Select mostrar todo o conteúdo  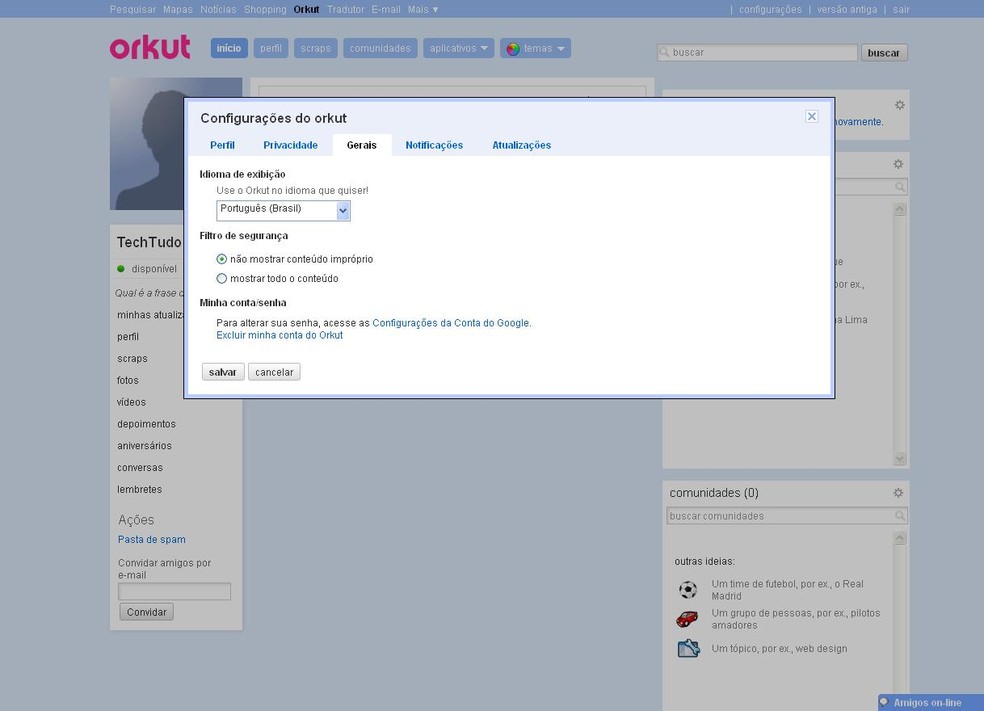point(221,278)
